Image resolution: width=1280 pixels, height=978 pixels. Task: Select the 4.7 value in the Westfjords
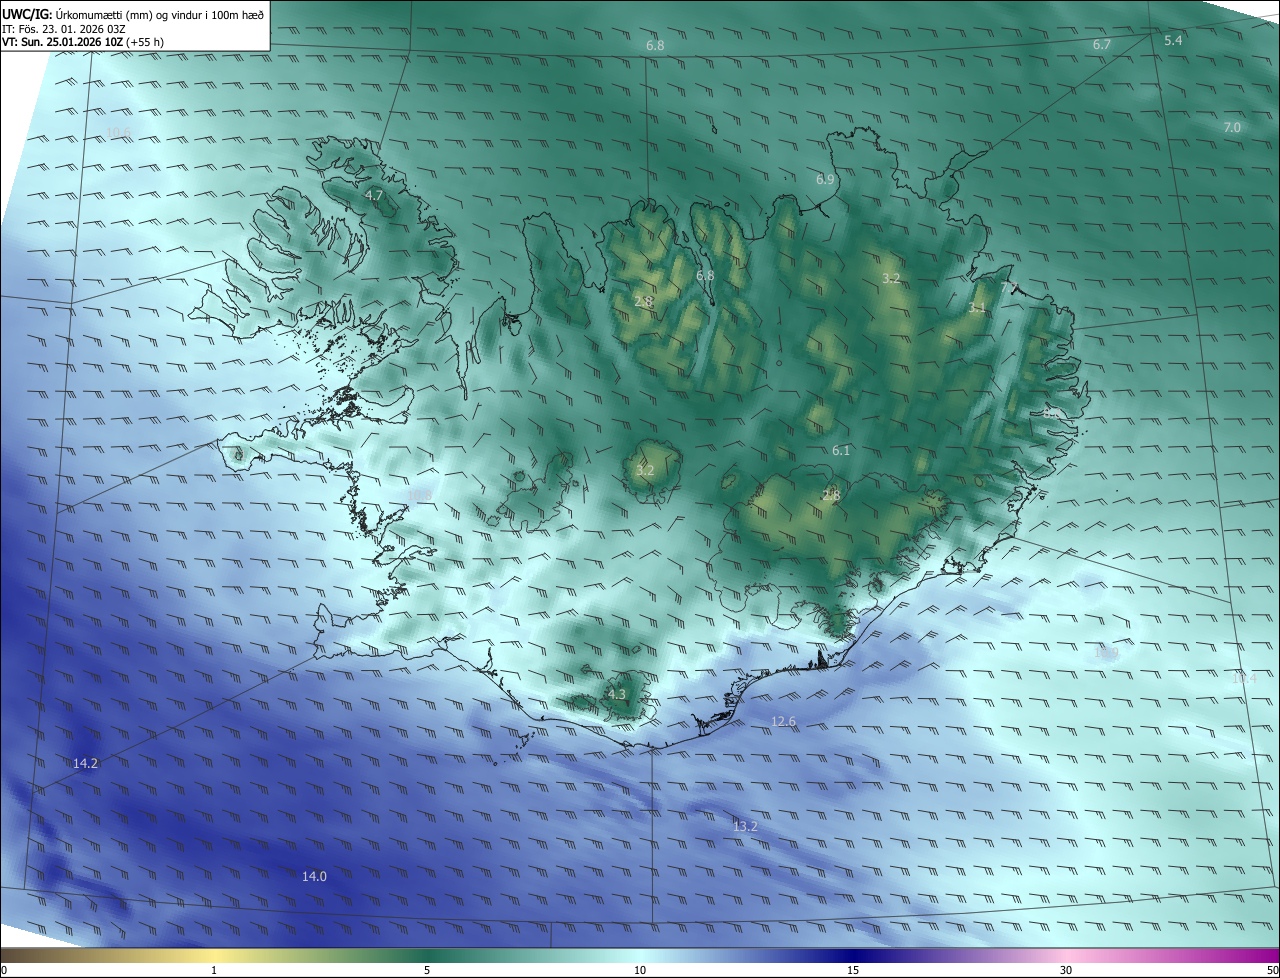point(374,196)
